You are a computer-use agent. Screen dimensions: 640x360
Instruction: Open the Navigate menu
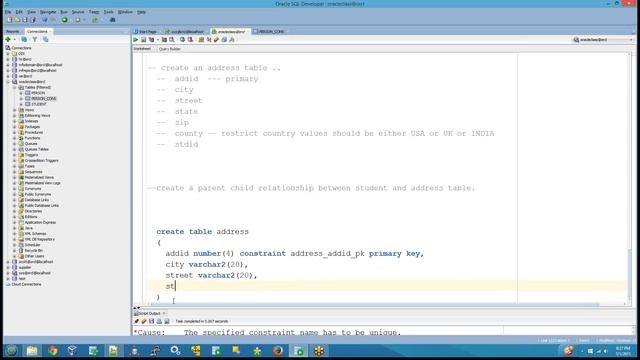pyautogui.click(x=48, y=12)
